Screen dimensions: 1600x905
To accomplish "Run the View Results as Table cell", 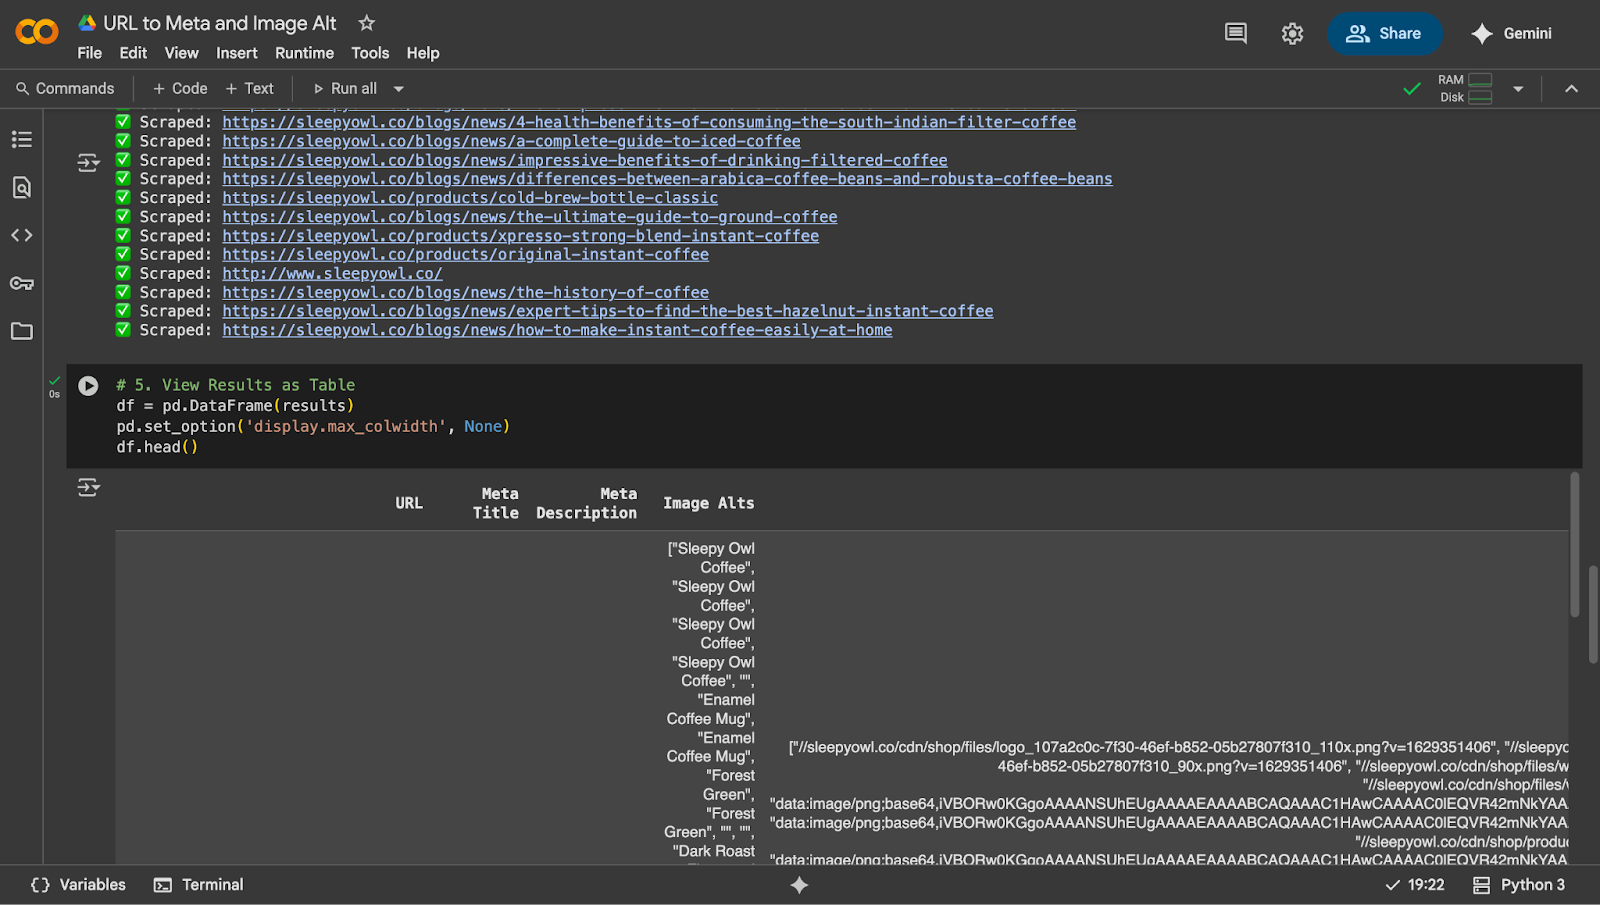I will 88,386.
